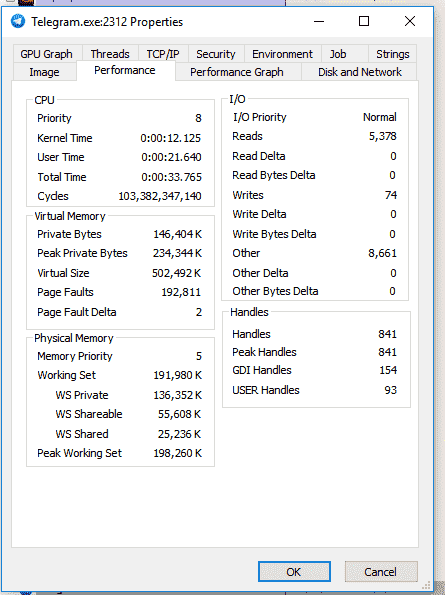The image size is (445, 595).
Task: Click the Cycles value 103,382,347,140
Action: pyautogui.click(x=160, y=196)
